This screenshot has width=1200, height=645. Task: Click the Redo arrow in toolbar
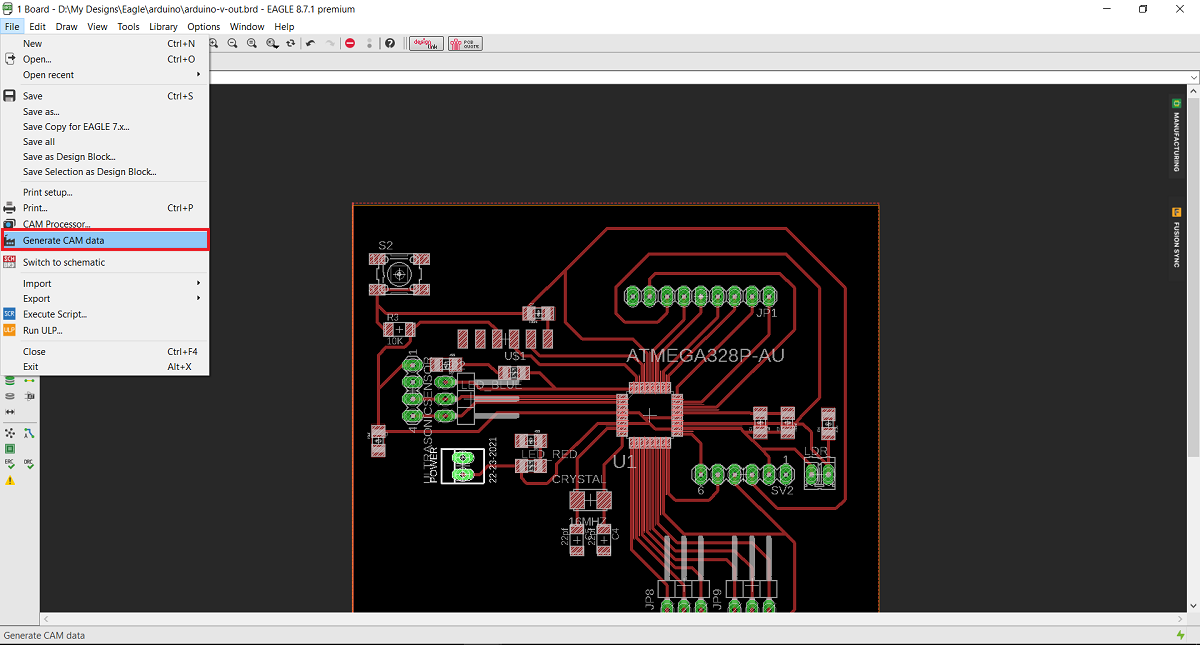pos(330,44)
